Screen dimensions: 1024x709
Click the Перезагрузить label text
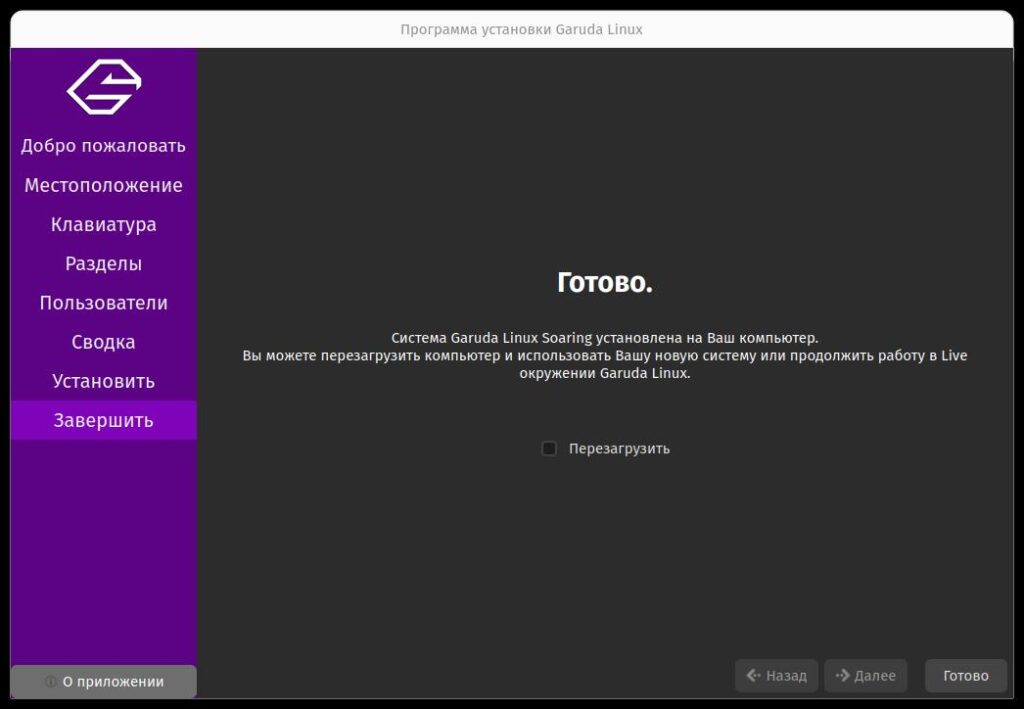click(x=619, y=449)
